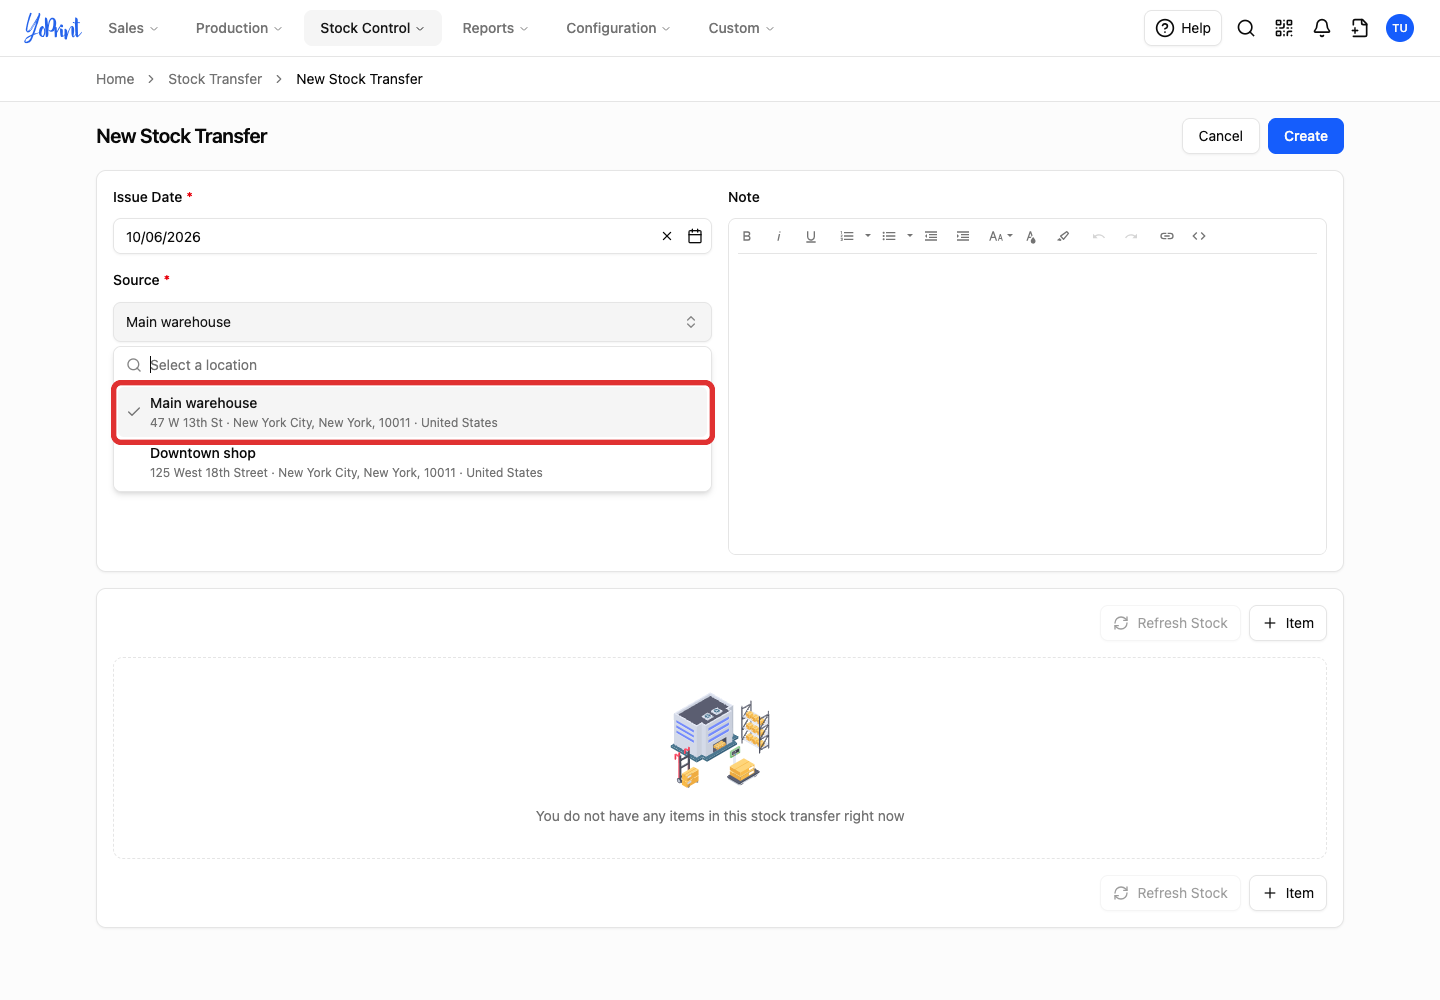The image size is (1440, 1000).
Task: Insert a bulleted list in Note
Action: click(889, 236)
